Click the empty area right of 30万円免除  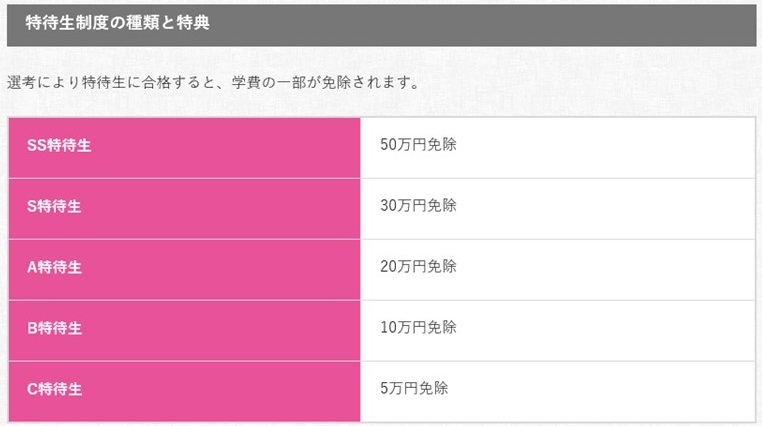point(605,209)
